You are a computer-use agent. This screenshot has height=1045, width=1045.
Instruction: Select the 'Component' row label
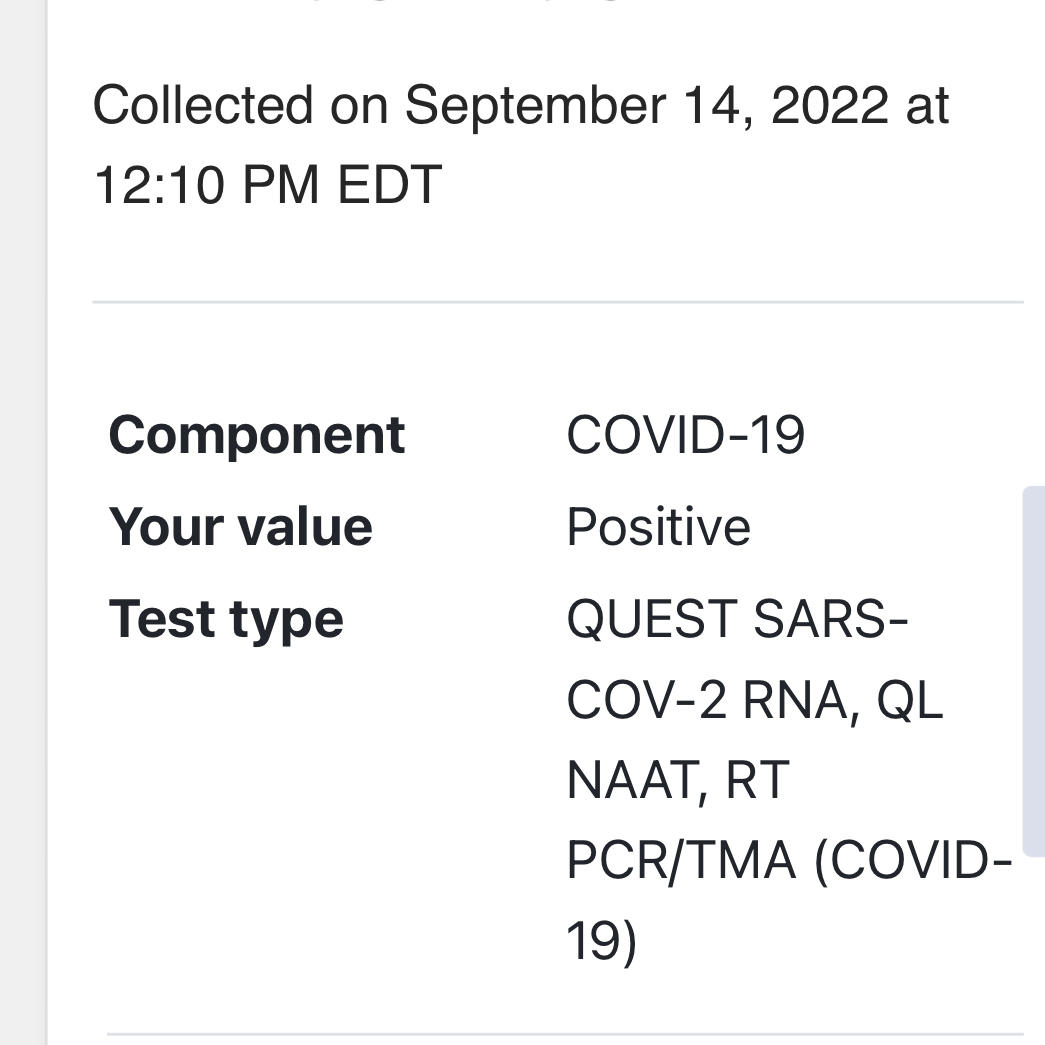coord(256,435)
